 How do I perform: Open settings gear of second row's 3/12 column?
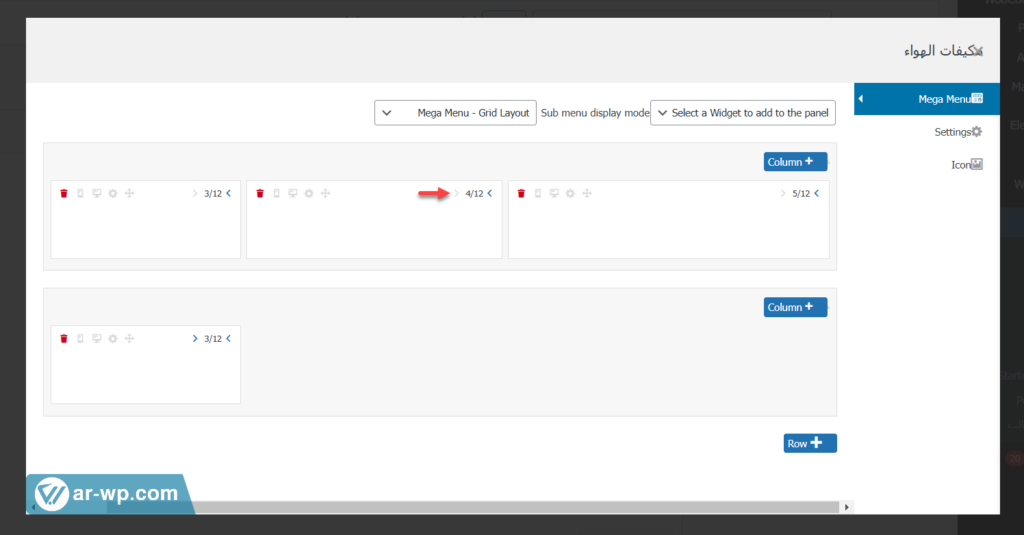[x=113, y=338]
